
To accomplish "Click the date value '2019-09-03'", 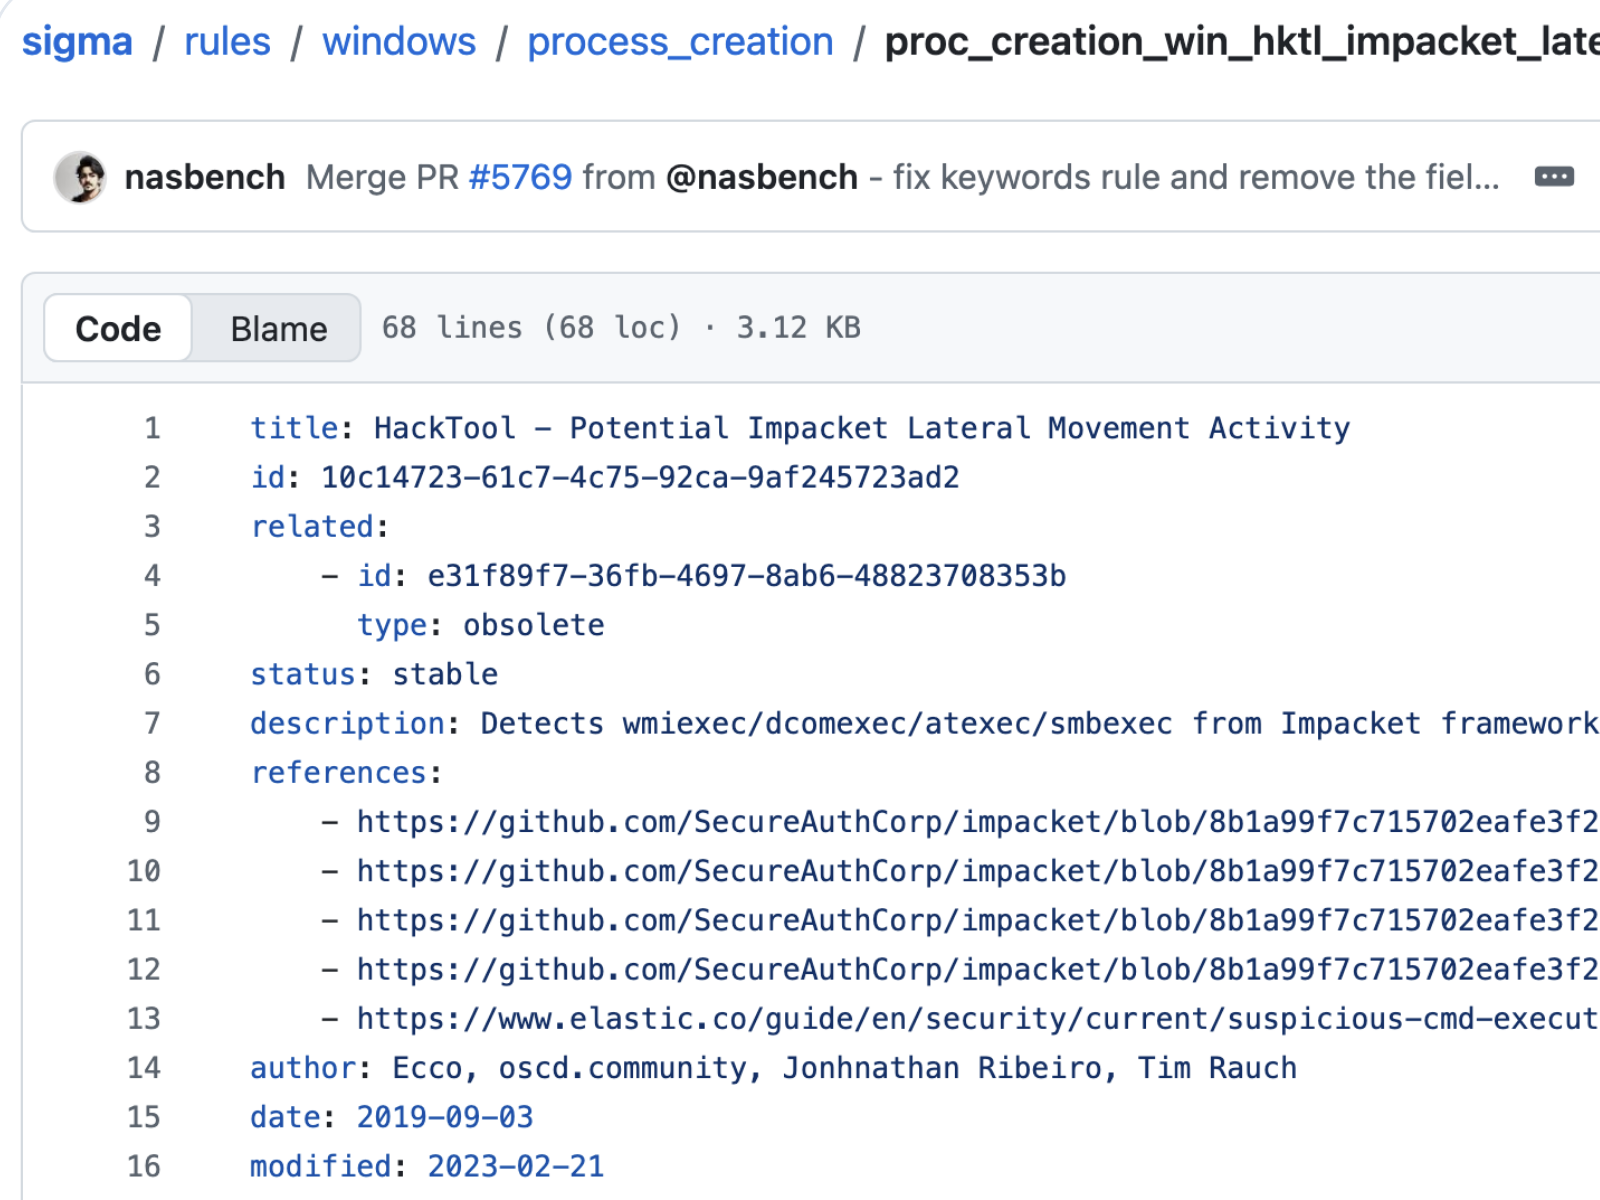I will tap(445, 1117).
